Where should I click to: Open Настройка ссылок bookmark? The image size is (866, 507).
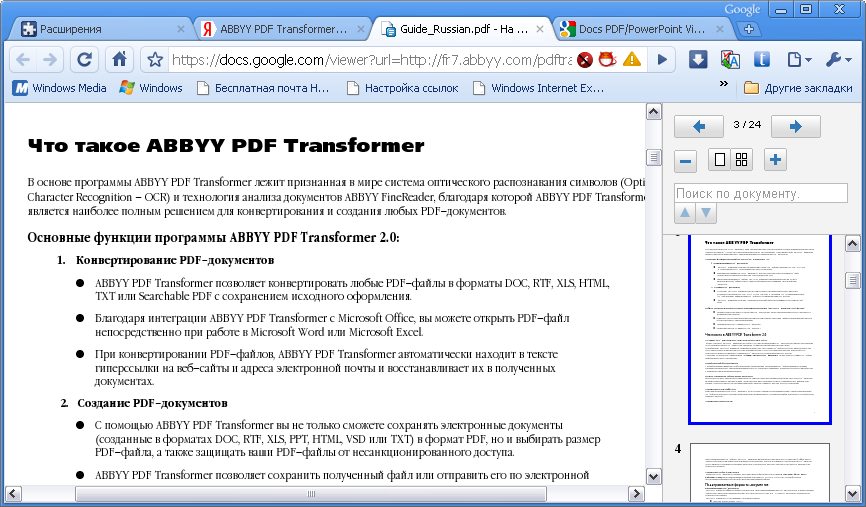pyautogui.click(x=403, y=88)
